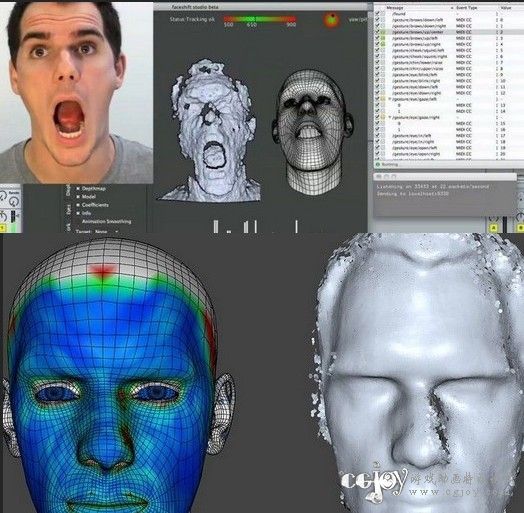Image resolution: width=524 pixels, height=513 pixels.
Task: Select the /gesture/chin/lower/raise message row
Action: pos(448,62)
